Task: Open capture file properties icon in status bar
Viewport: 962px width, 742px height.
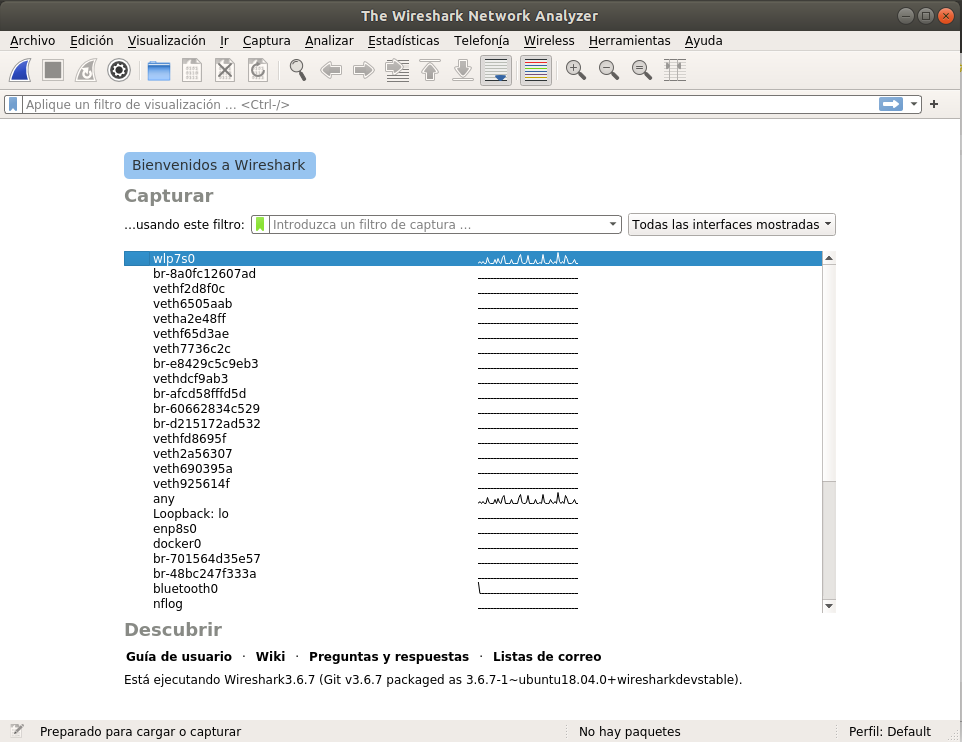Action: (x=17, y=731)
